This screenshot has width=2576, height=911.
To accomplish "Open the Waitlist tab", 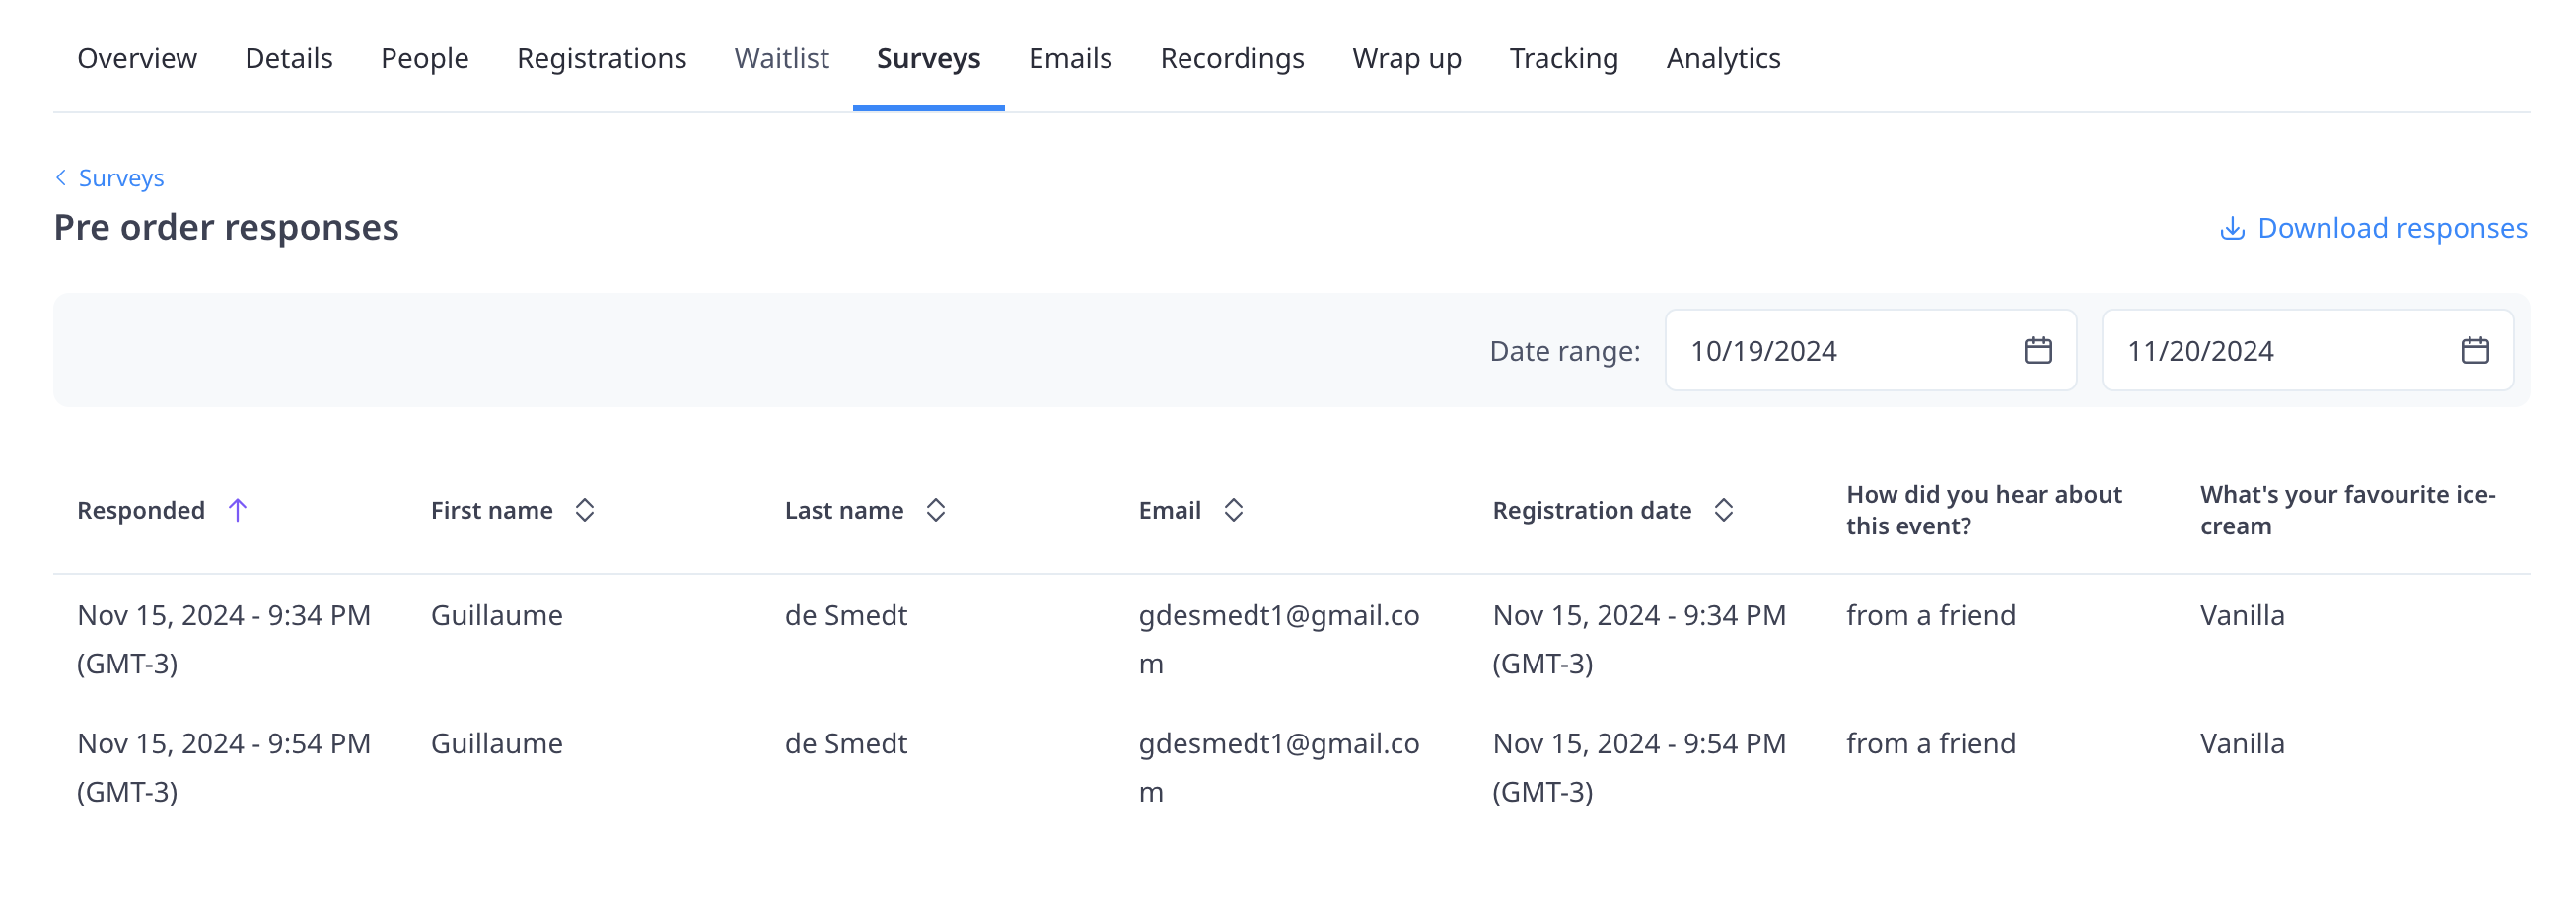I will click(781, 58).
